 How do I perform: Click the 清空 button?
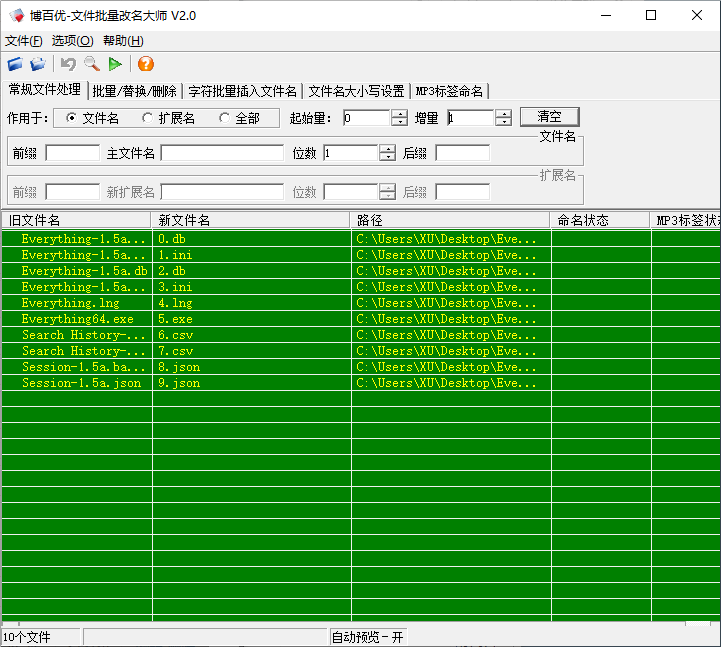click(549, 117)
